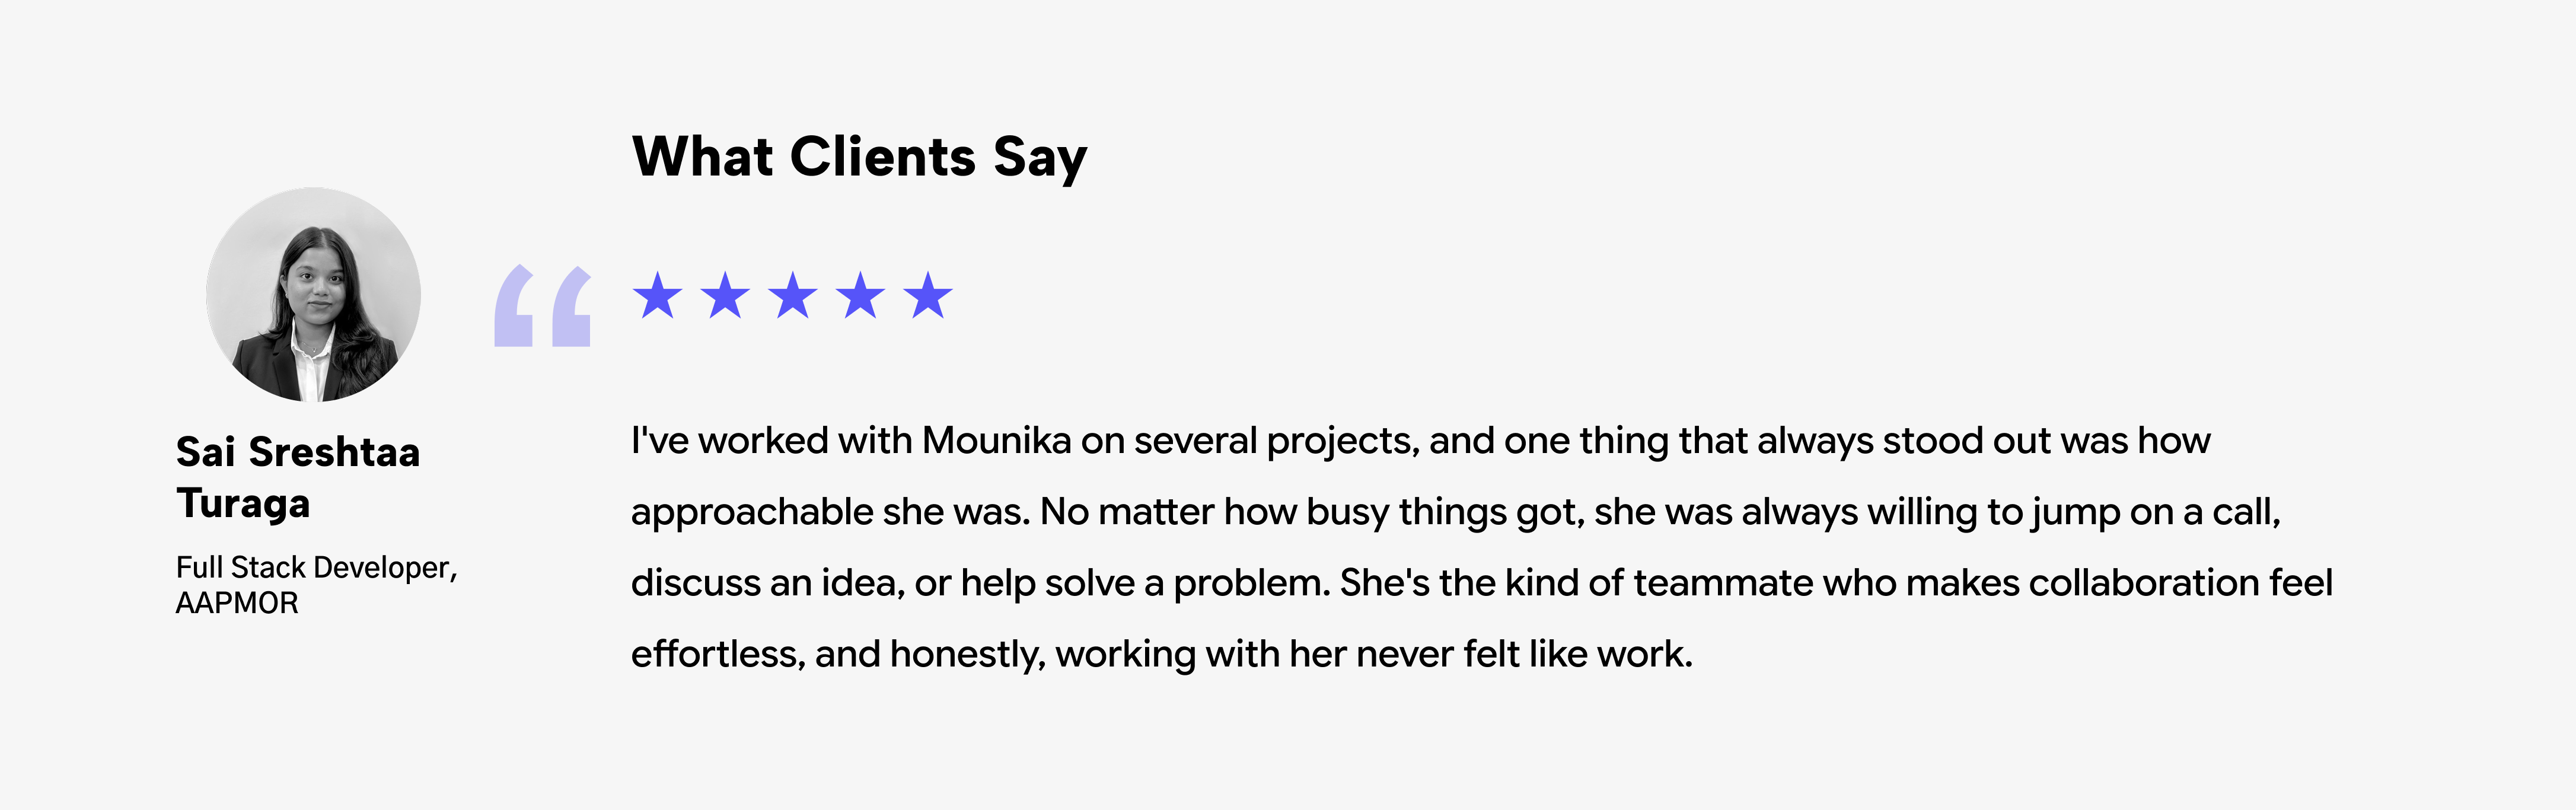This screenshot has width=2576, height=810.
Task: Click the surname "Turaga"
Action: [x=243, y=504]
